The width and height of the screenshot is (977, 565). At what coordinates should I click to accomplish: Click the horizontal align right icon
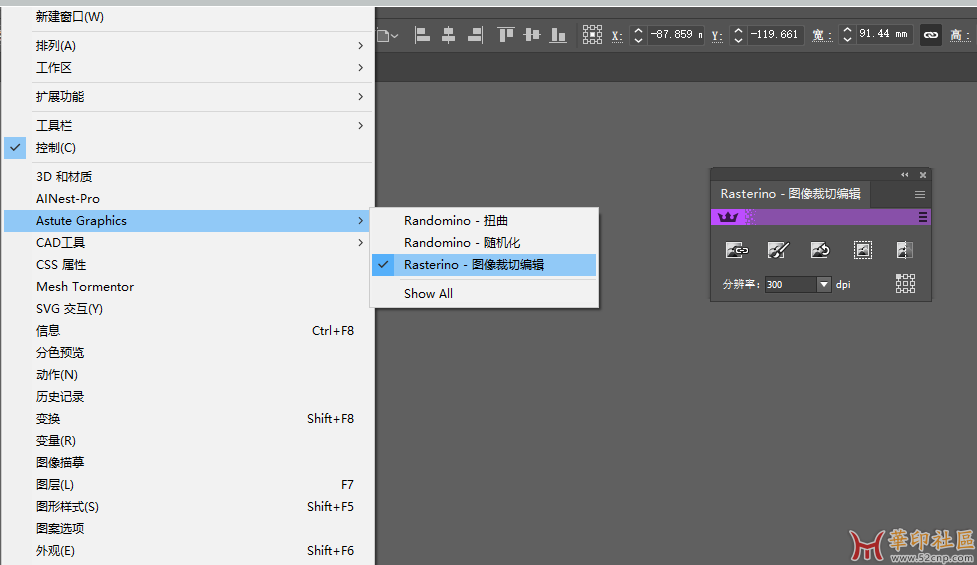pos(475,35)
